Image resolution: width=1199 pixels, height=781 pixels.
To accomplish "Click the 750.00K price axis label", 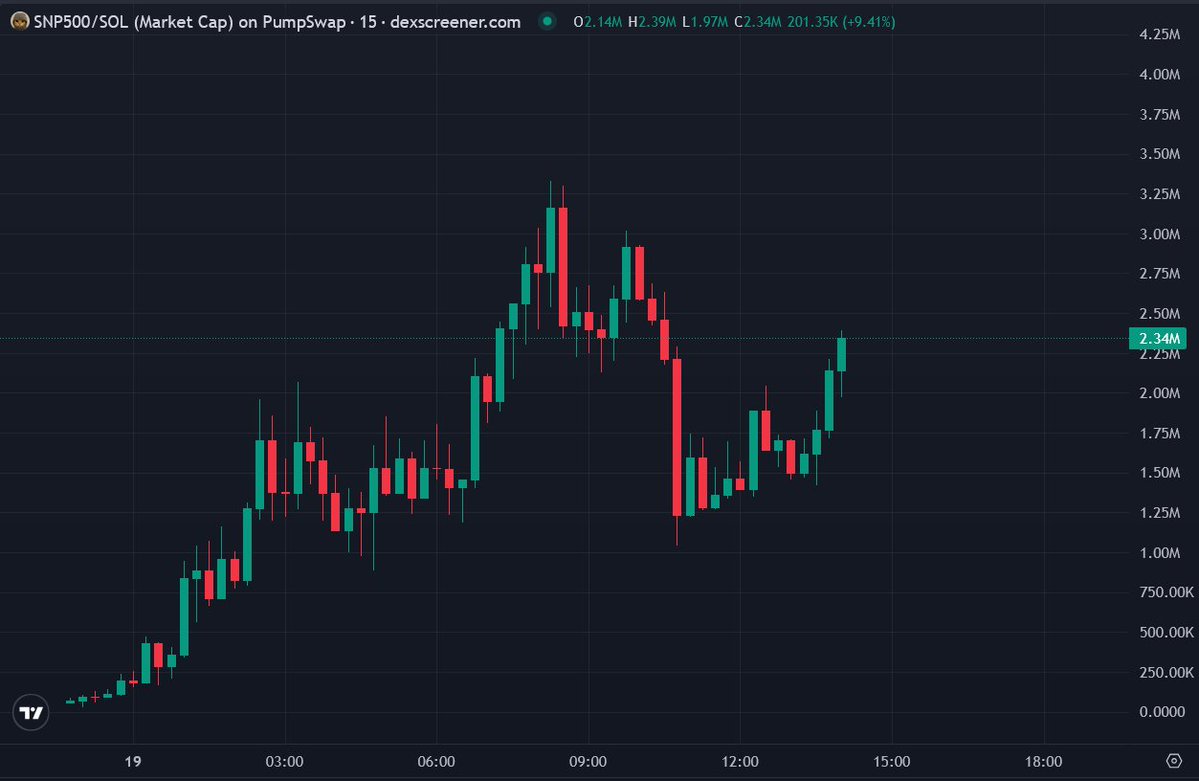I will coord(1166,592).
